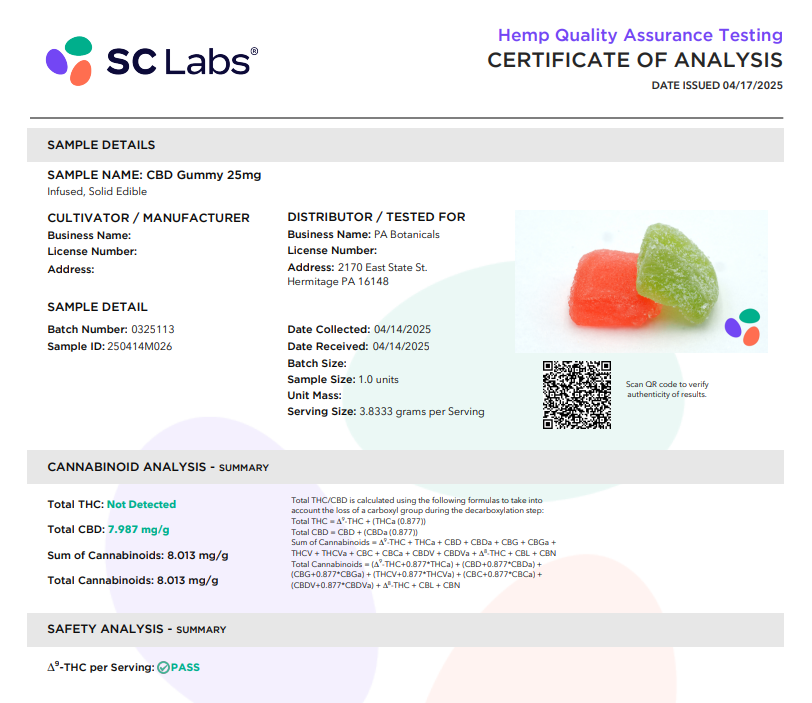Screen dimensions: 812x703
Task: Select the "Hemp Quality Assurance Testing" heading
Action: pos(640,35)
